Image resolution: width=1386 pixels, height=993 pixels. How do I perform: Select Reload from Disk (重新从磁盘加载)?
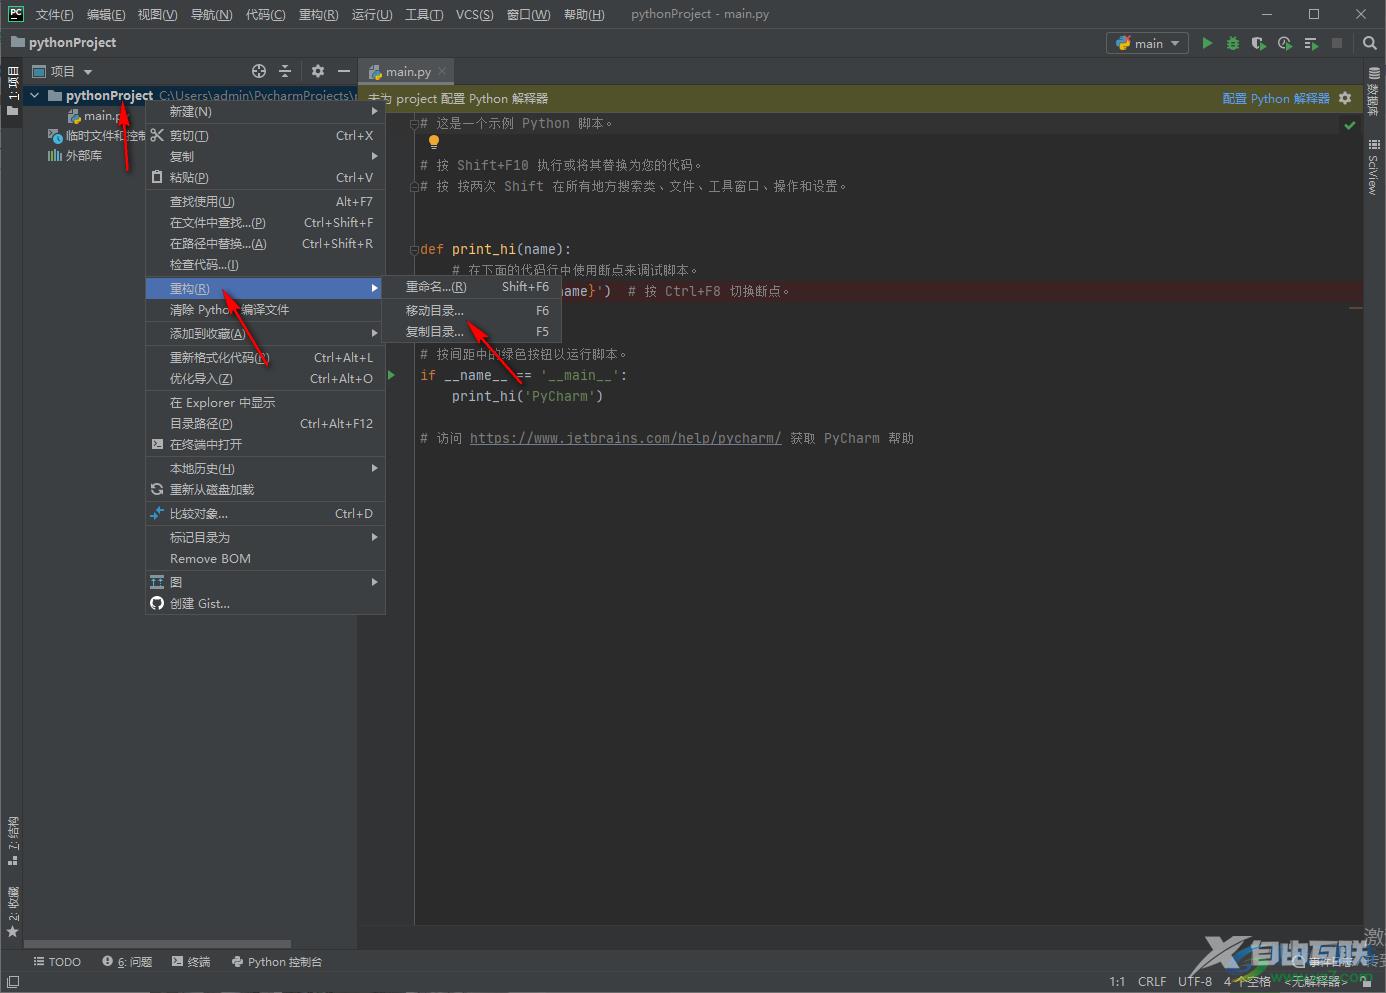(x=265, y=490)
